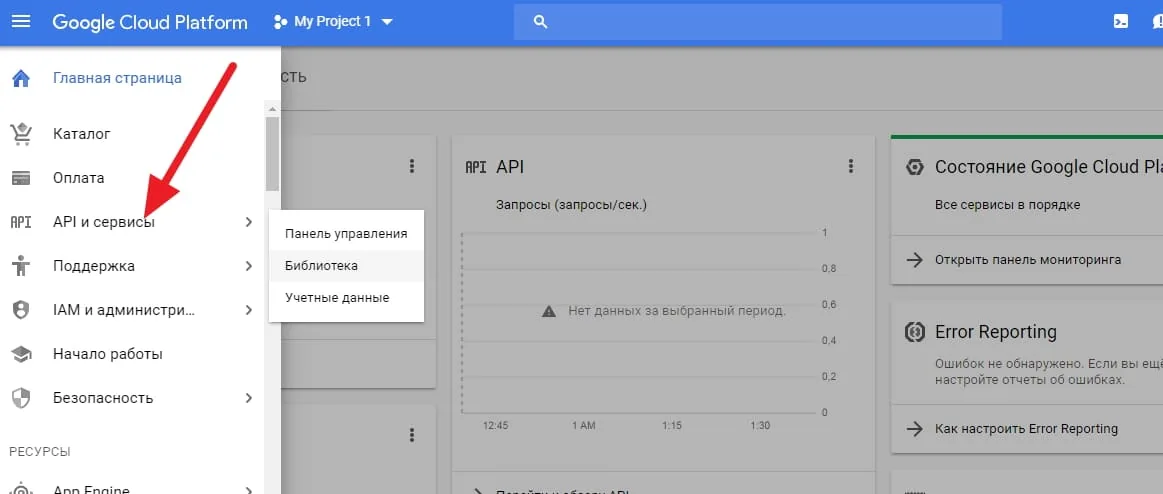The height and width of the screenshot is (494, 1163).
Task: Click arrow beside Как настроить Error Reporting
Action: pos(915,429)
